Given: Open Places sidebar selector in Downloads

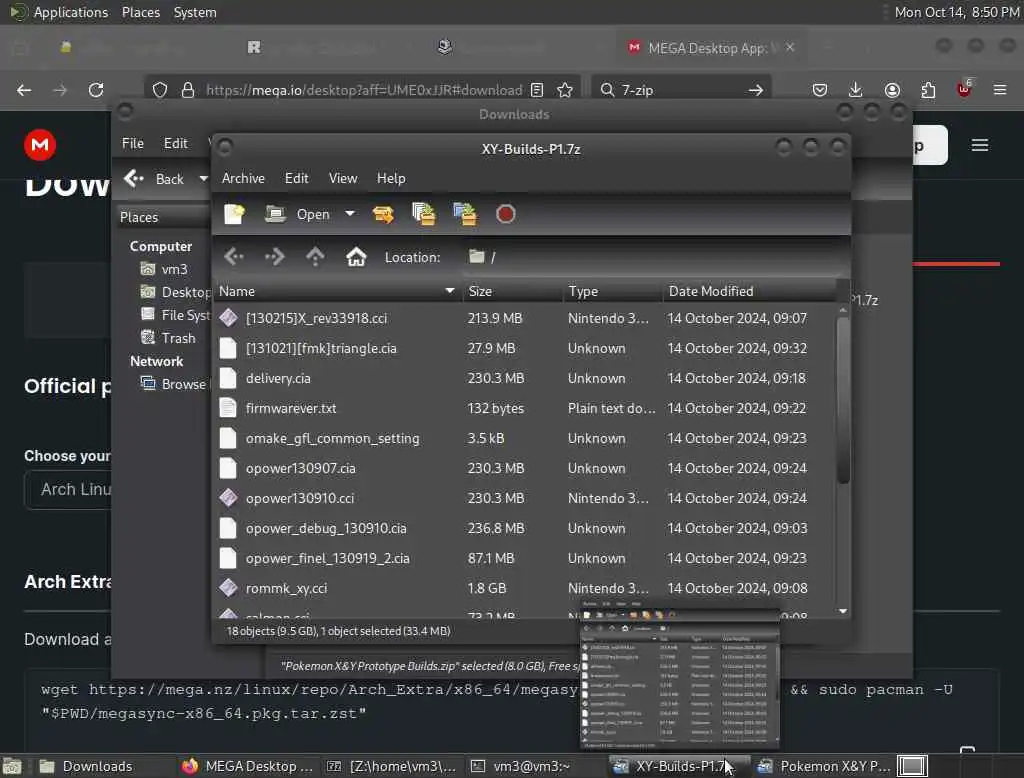Looking at the screenshot, I should click(163, 217).
